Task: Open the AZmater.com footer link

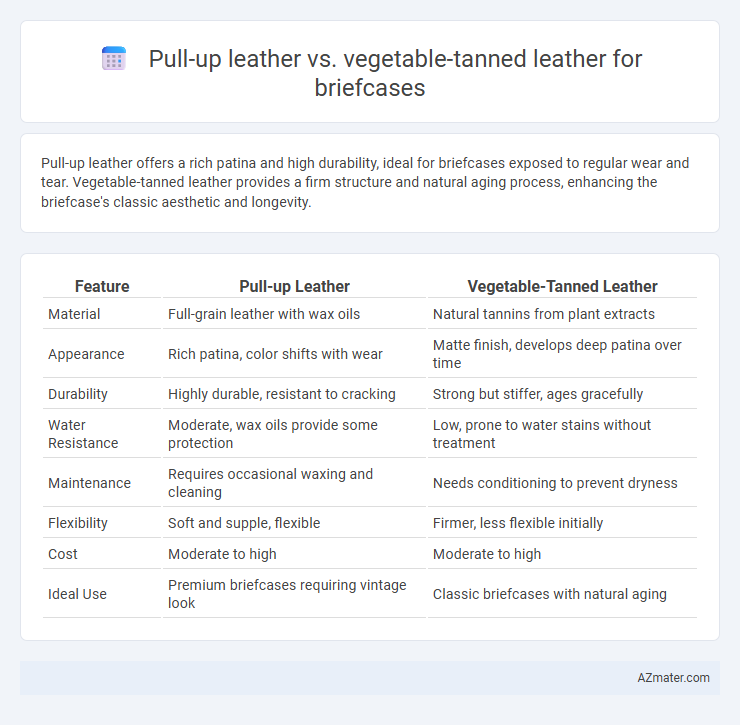Action: click(x=673, y=678)
